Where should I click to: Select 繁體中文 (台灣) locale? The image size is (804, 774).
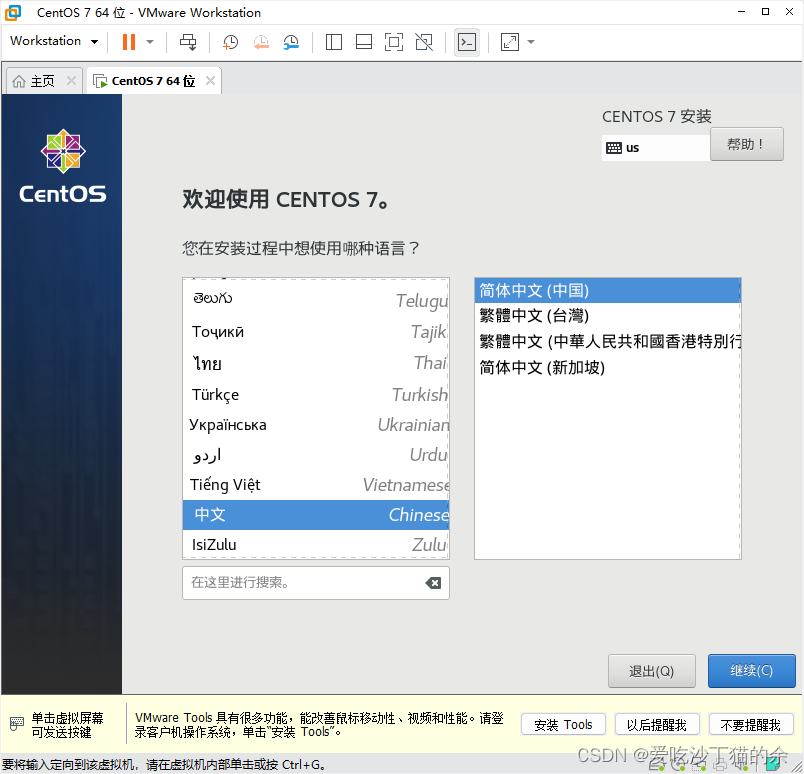coord(608,315)
